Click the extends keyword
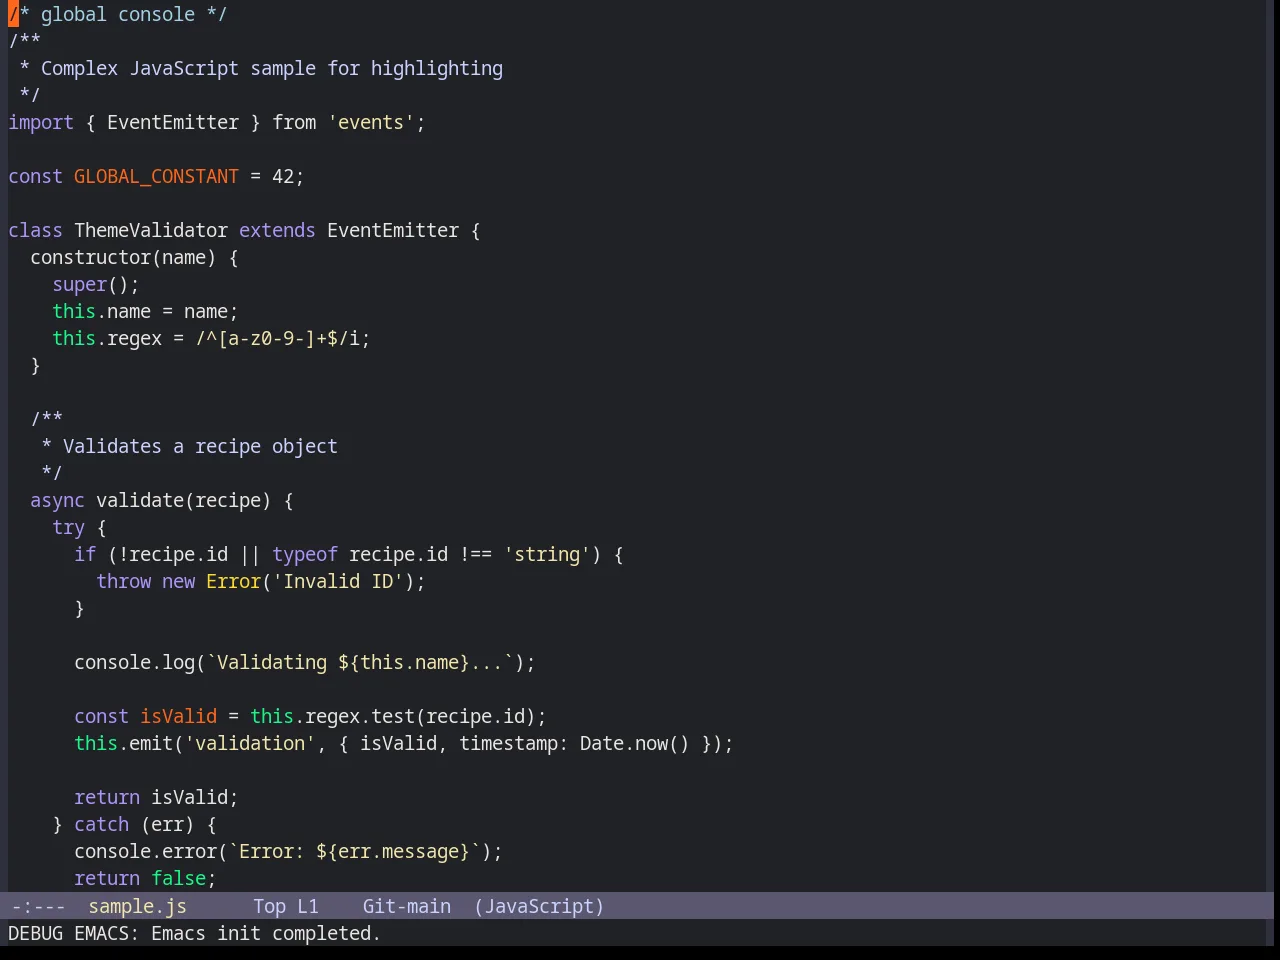Screen dimensions: 1280x960 click(277, 230)
